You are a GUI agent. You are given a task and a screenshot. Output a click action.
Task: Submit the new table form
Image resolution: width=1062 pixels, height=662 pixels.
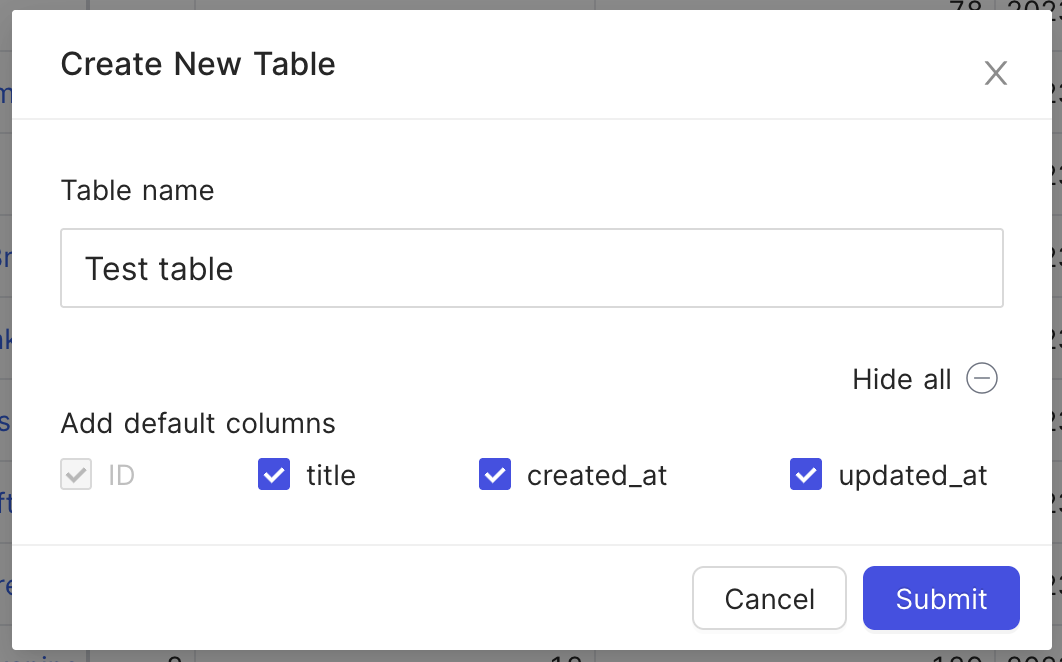(941, 598)
